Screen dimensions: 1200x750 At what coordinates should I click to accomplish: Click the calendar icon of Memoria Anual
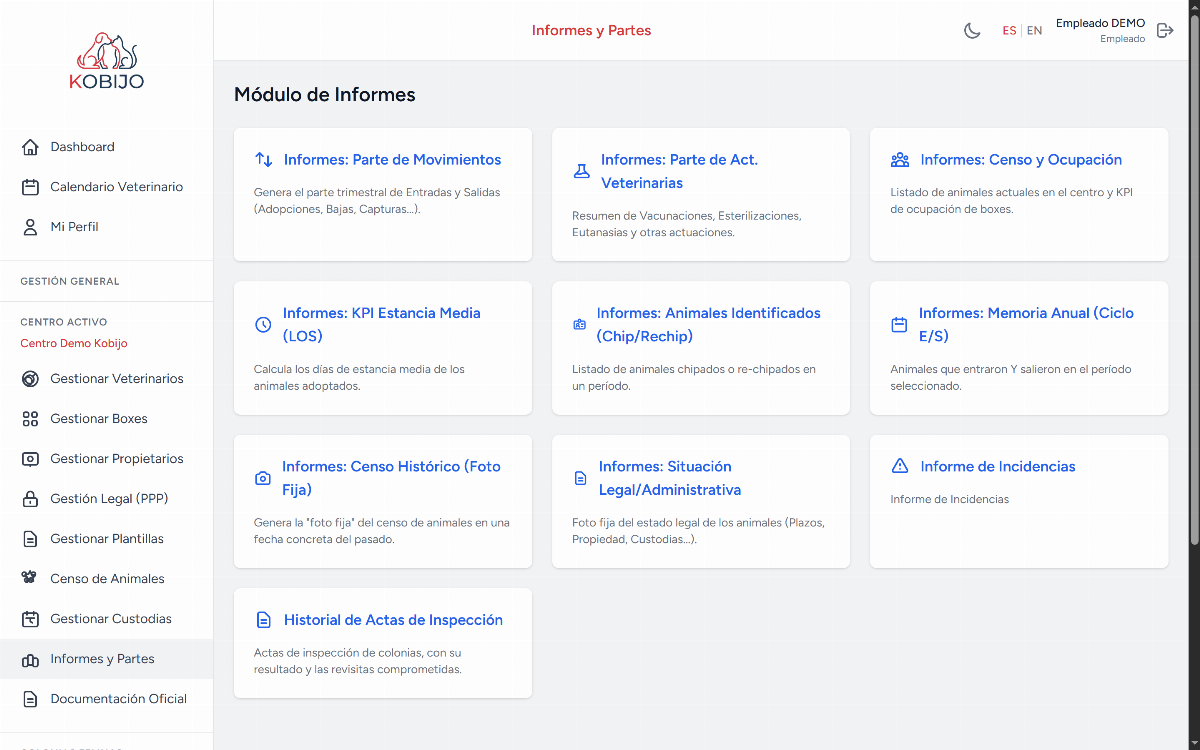899,325
